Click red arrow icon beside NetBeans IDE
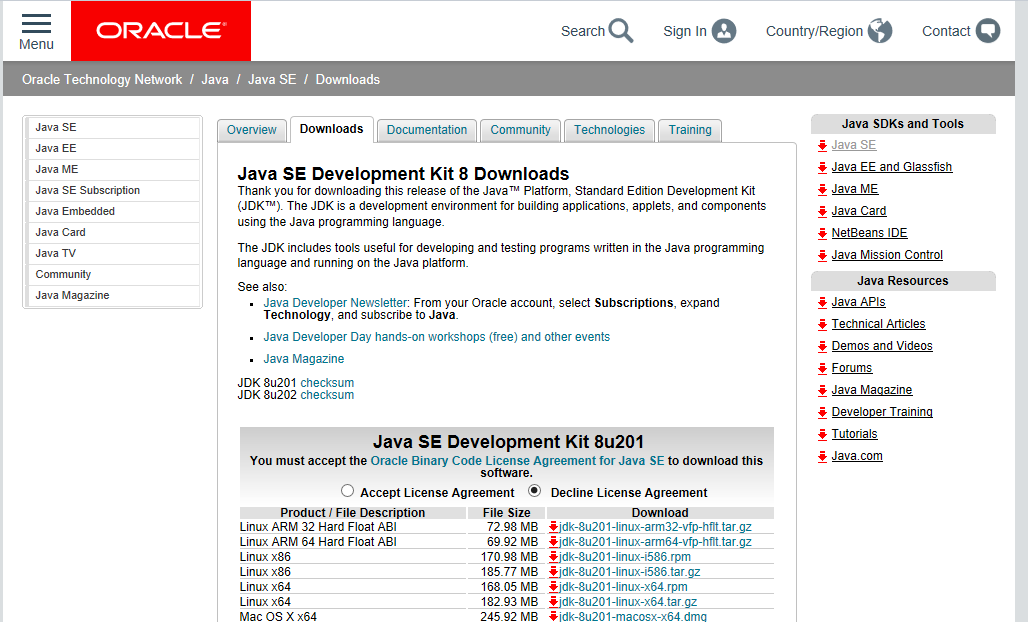 pyautogui.click(x=822, y=234)
